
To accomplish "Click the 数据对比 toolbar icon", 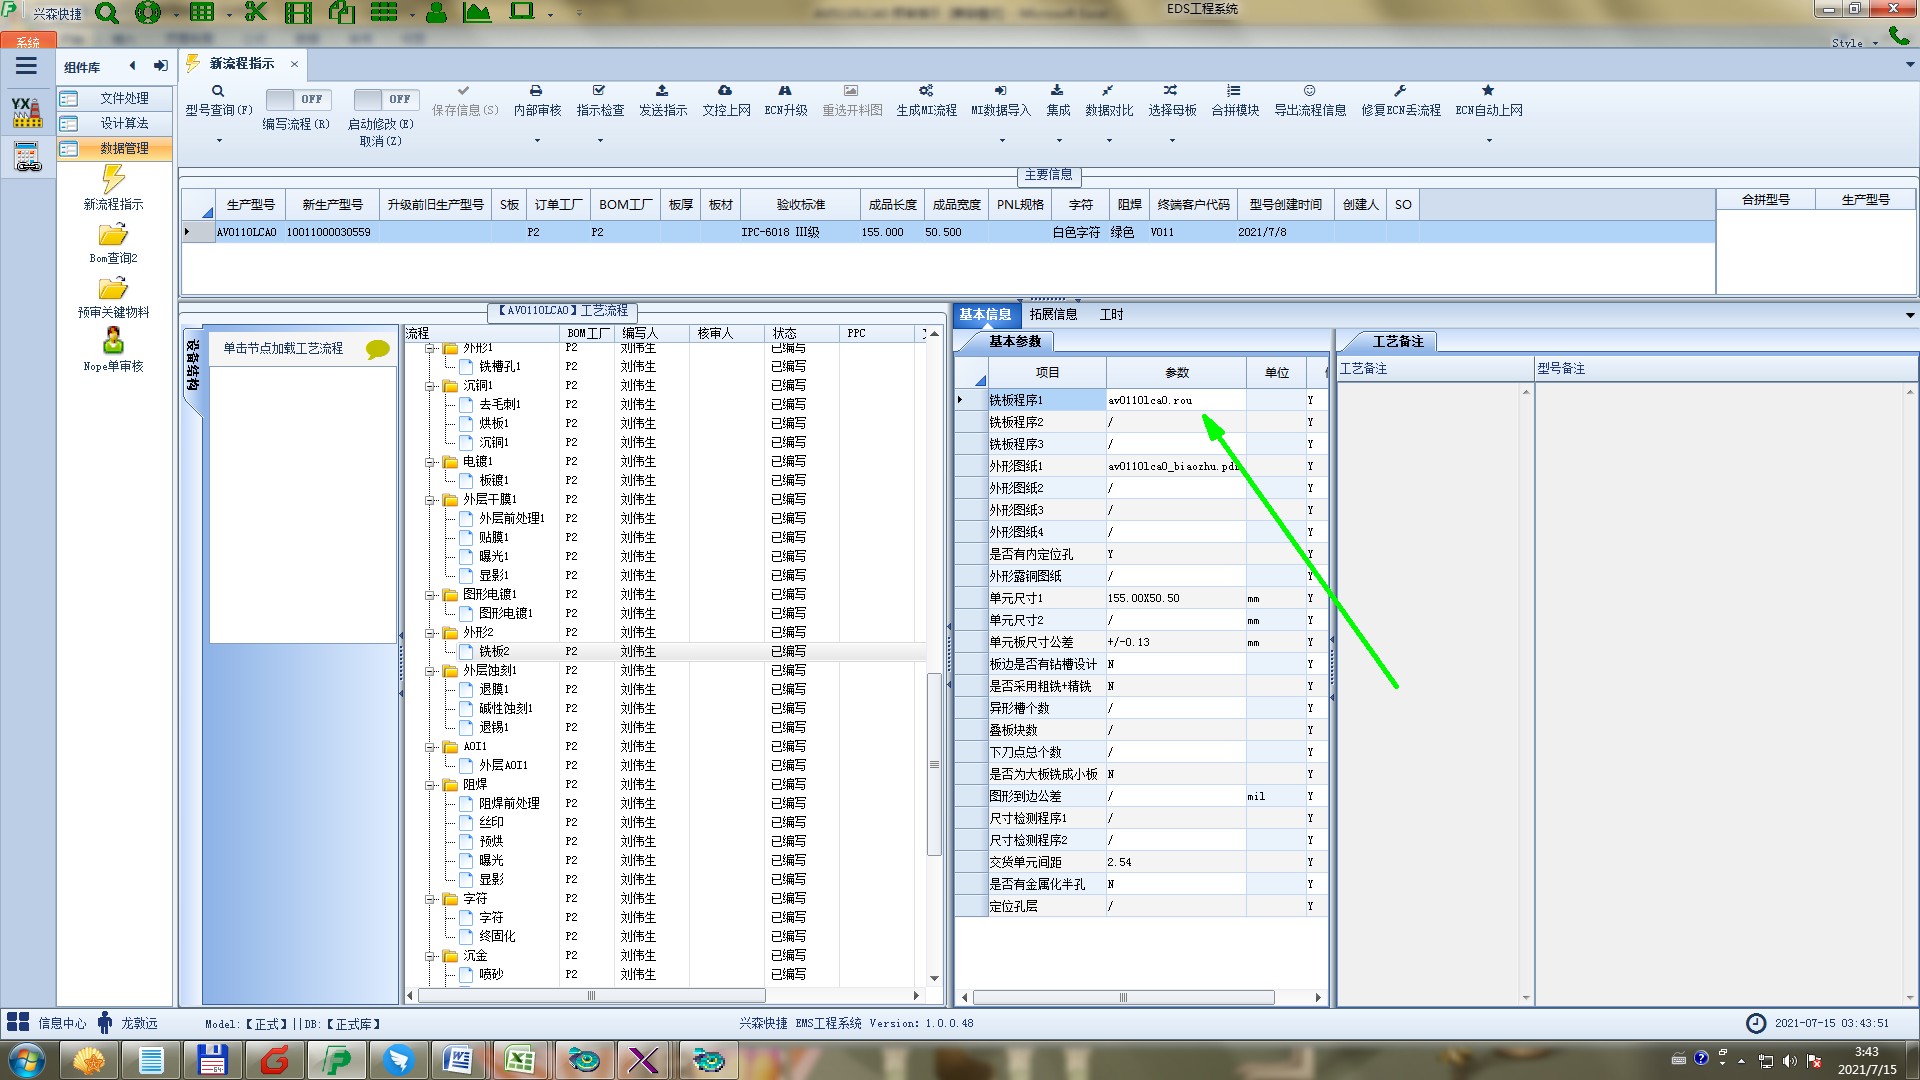I will point(1108,91).
